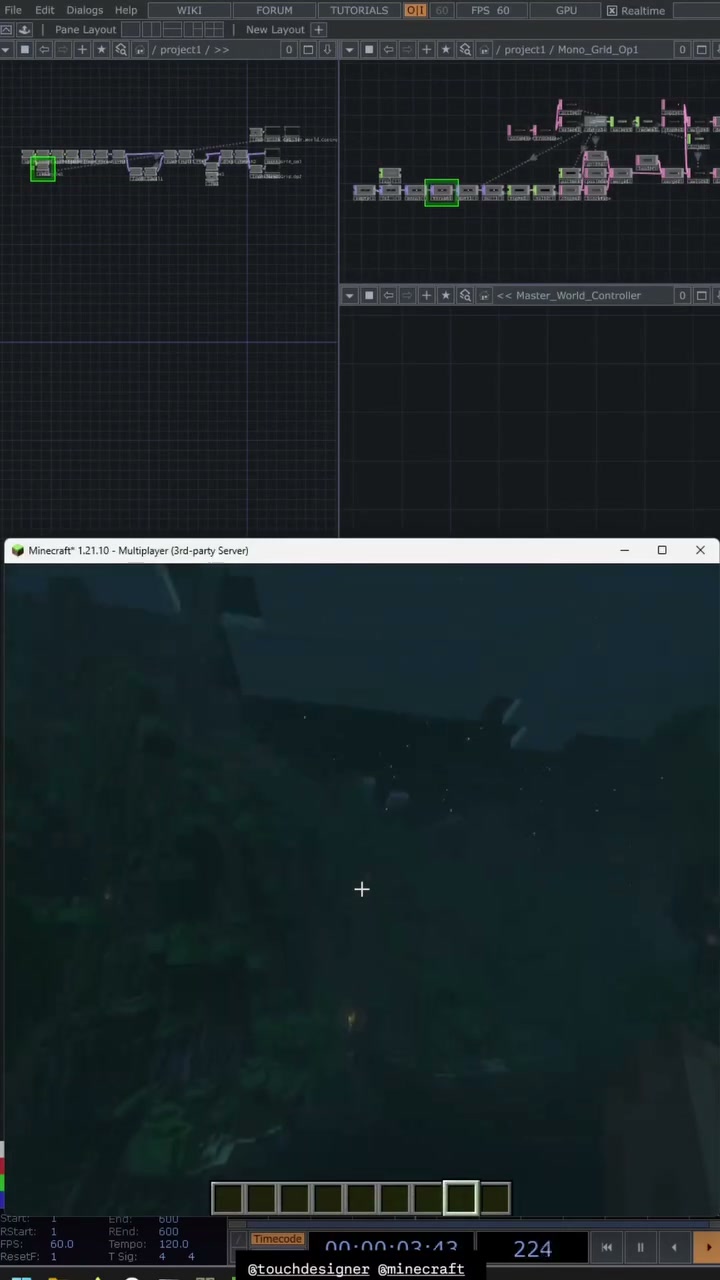Toggle the Timecode mode button
720x1280 pixels.
277,1239
